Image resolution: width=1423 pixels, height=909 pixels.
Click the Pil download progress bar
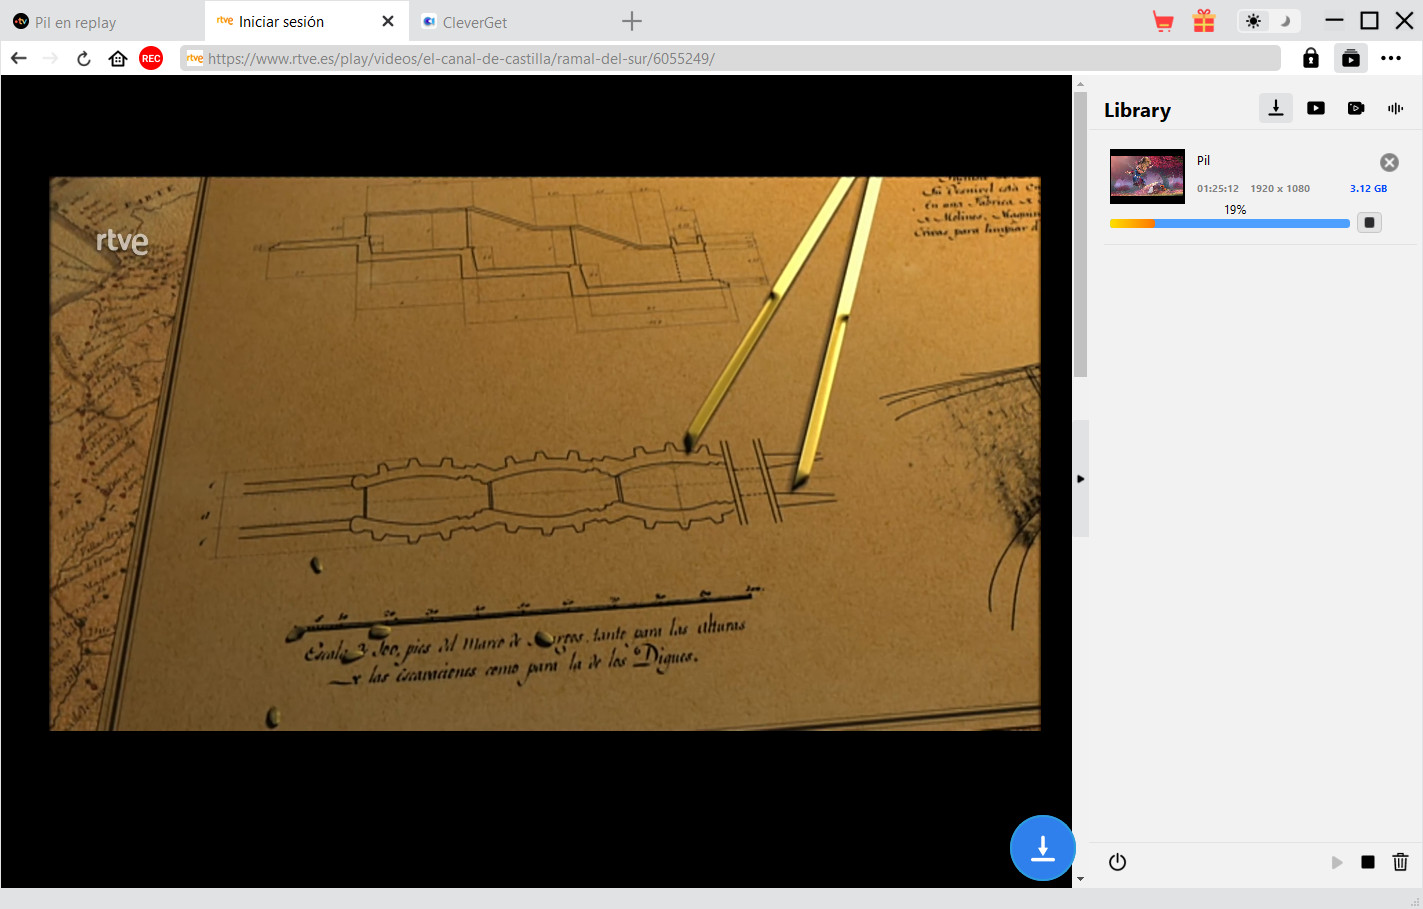coord(1230,223)
